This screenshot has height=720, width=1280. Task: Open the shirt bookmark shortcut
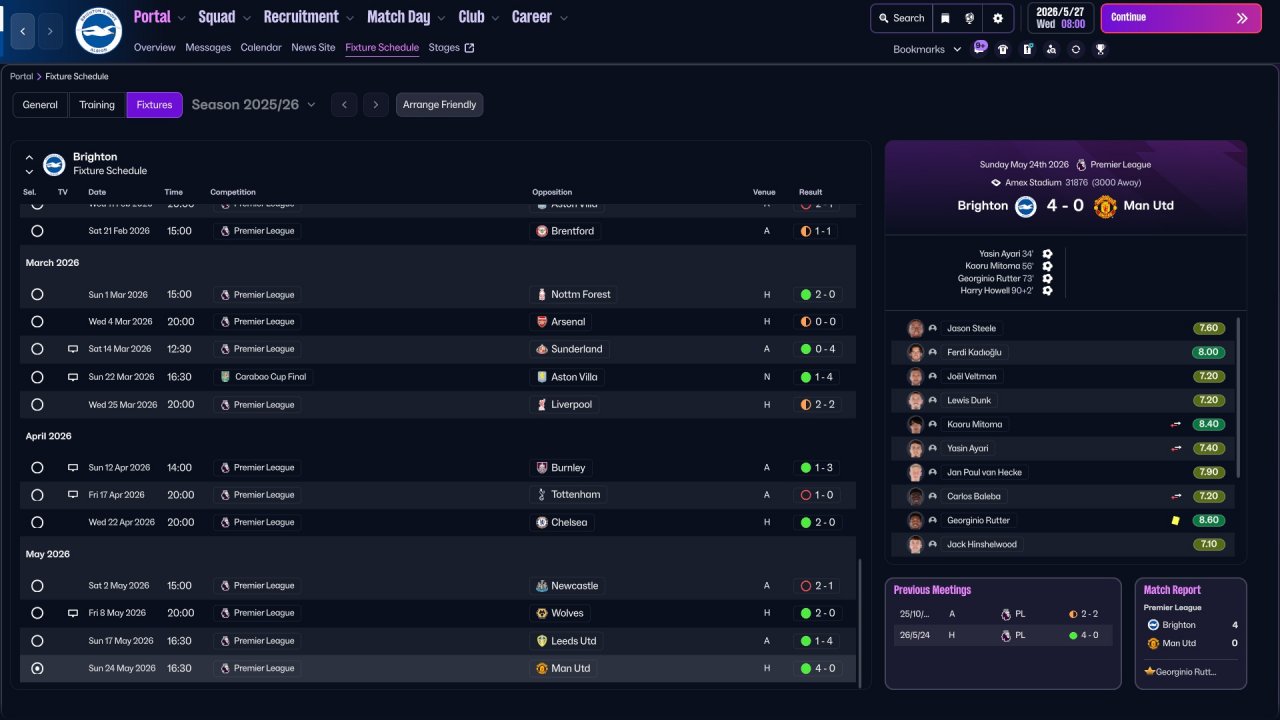click(x=1003, y=49)
